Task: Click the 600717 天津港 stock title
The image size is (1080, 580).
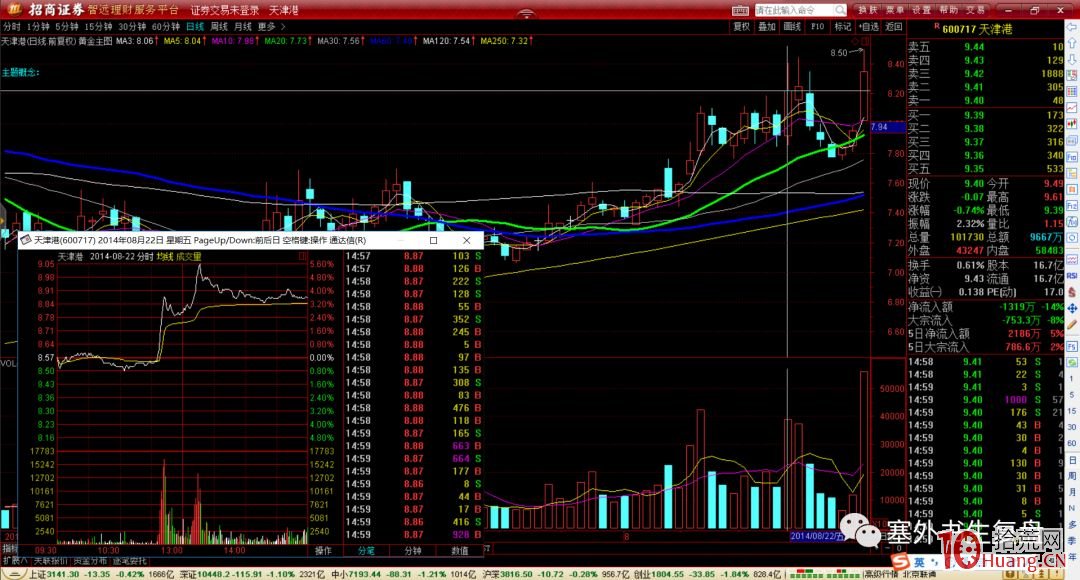Action: 977,30
